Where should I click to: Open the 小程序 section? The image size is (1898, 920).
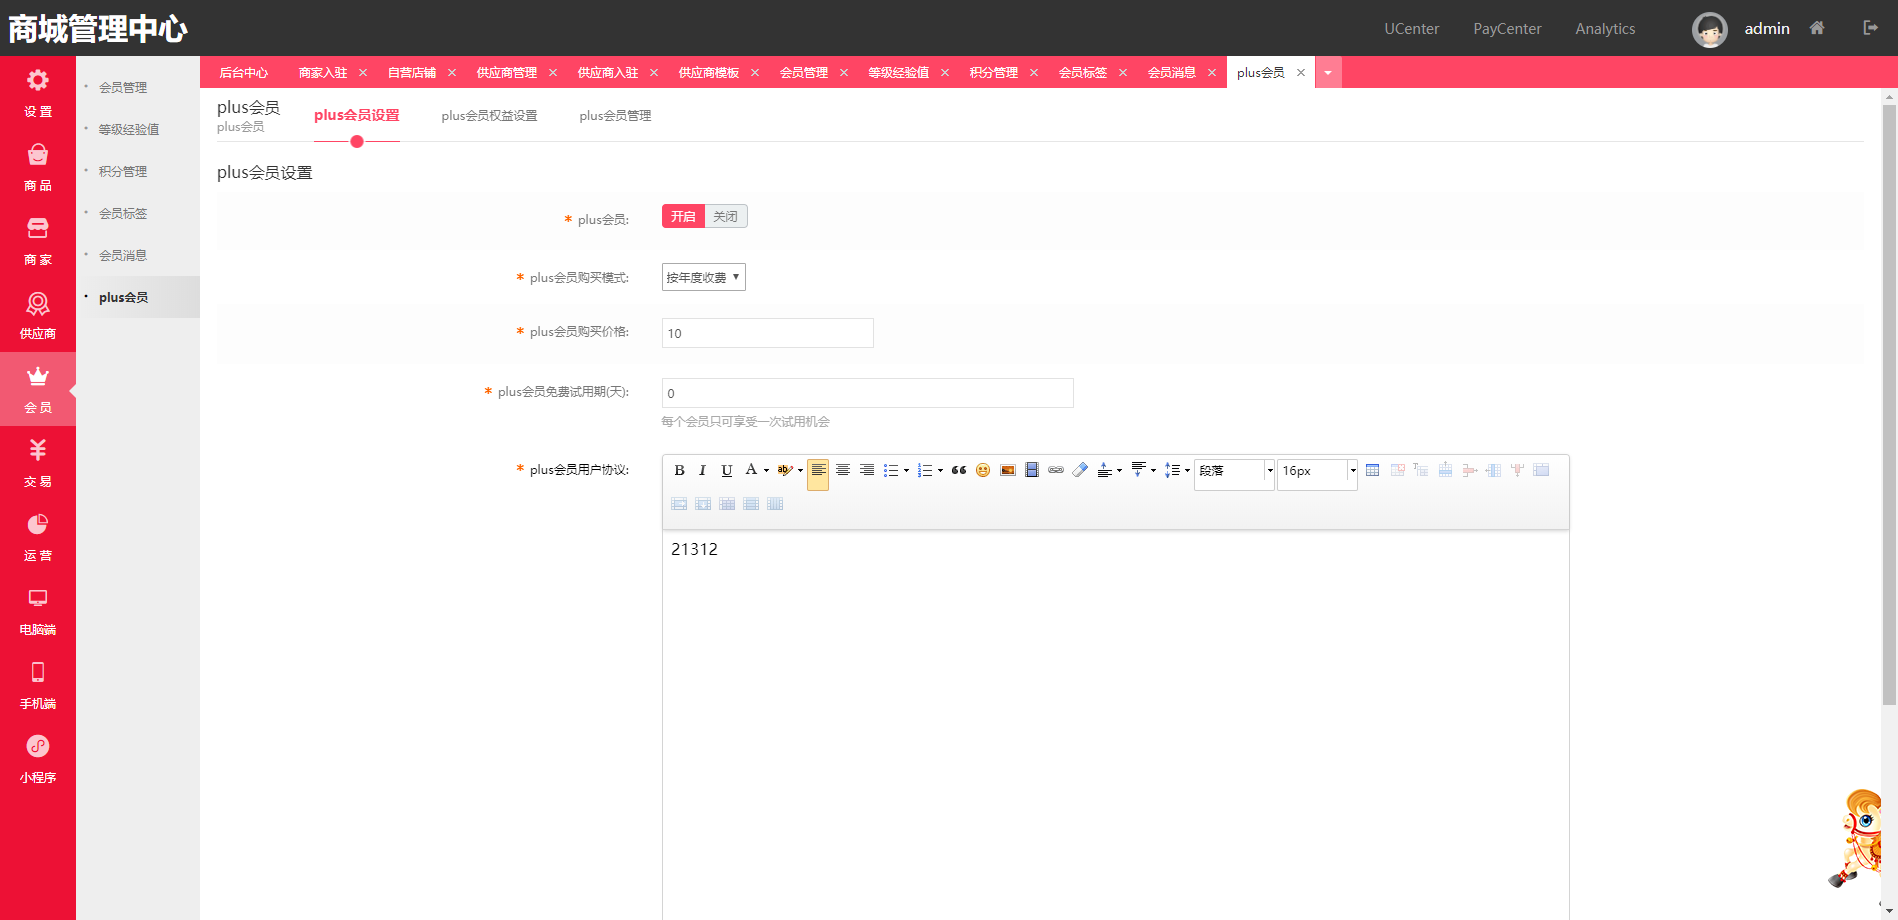pyautogui.click(x=38, y=759)
